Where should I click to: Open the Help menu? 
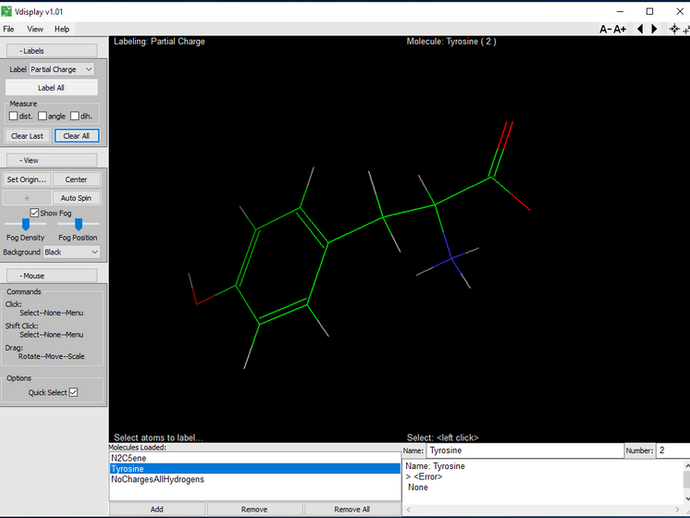coord(62,29)
